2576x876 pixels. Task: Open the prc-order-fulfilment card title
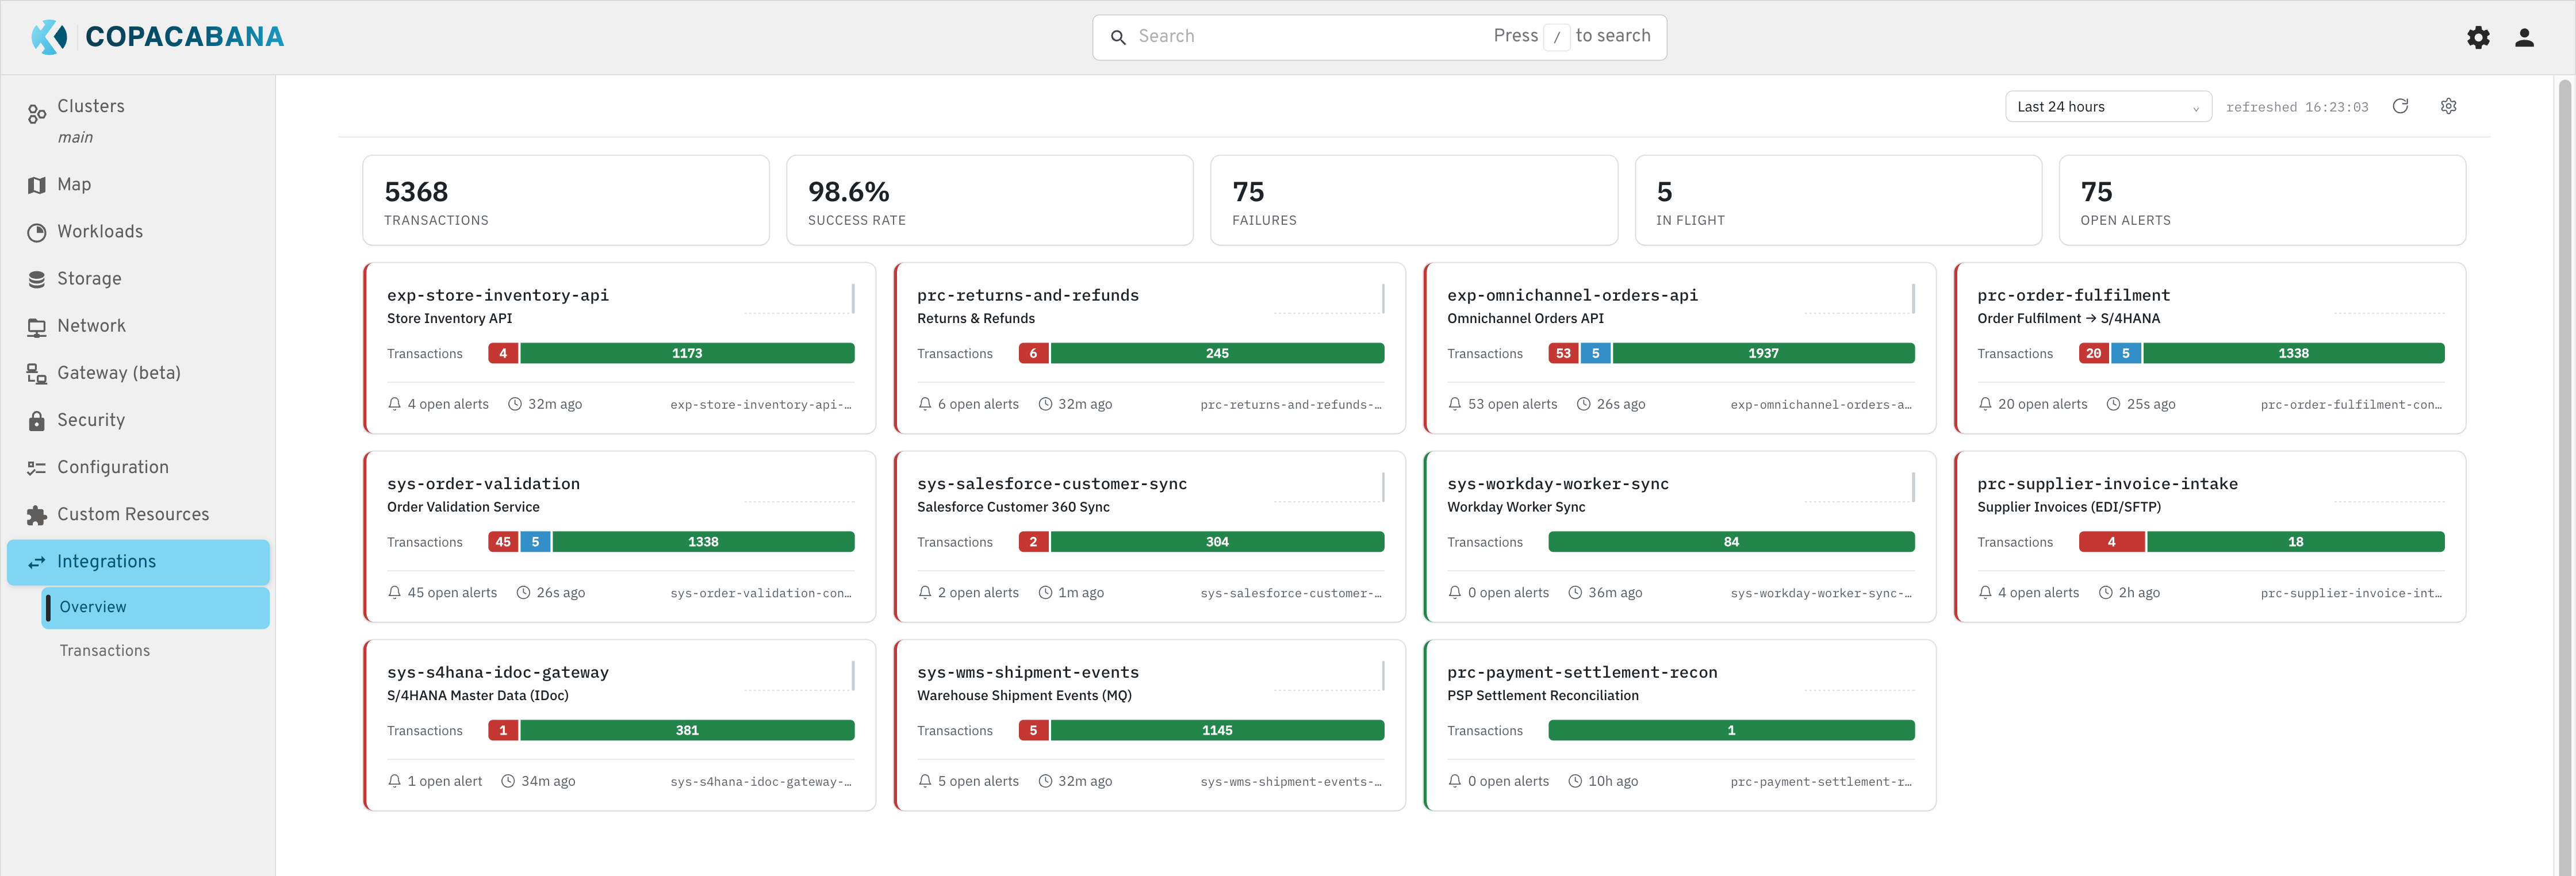[x=2073, y=295]
